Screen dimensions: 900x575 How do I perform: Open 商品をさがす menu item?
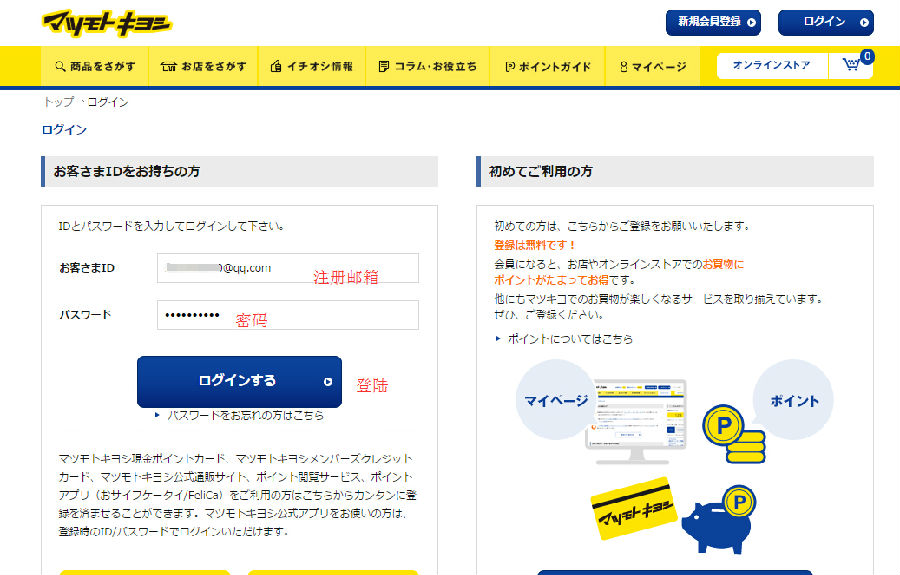[x=96, y=66]
